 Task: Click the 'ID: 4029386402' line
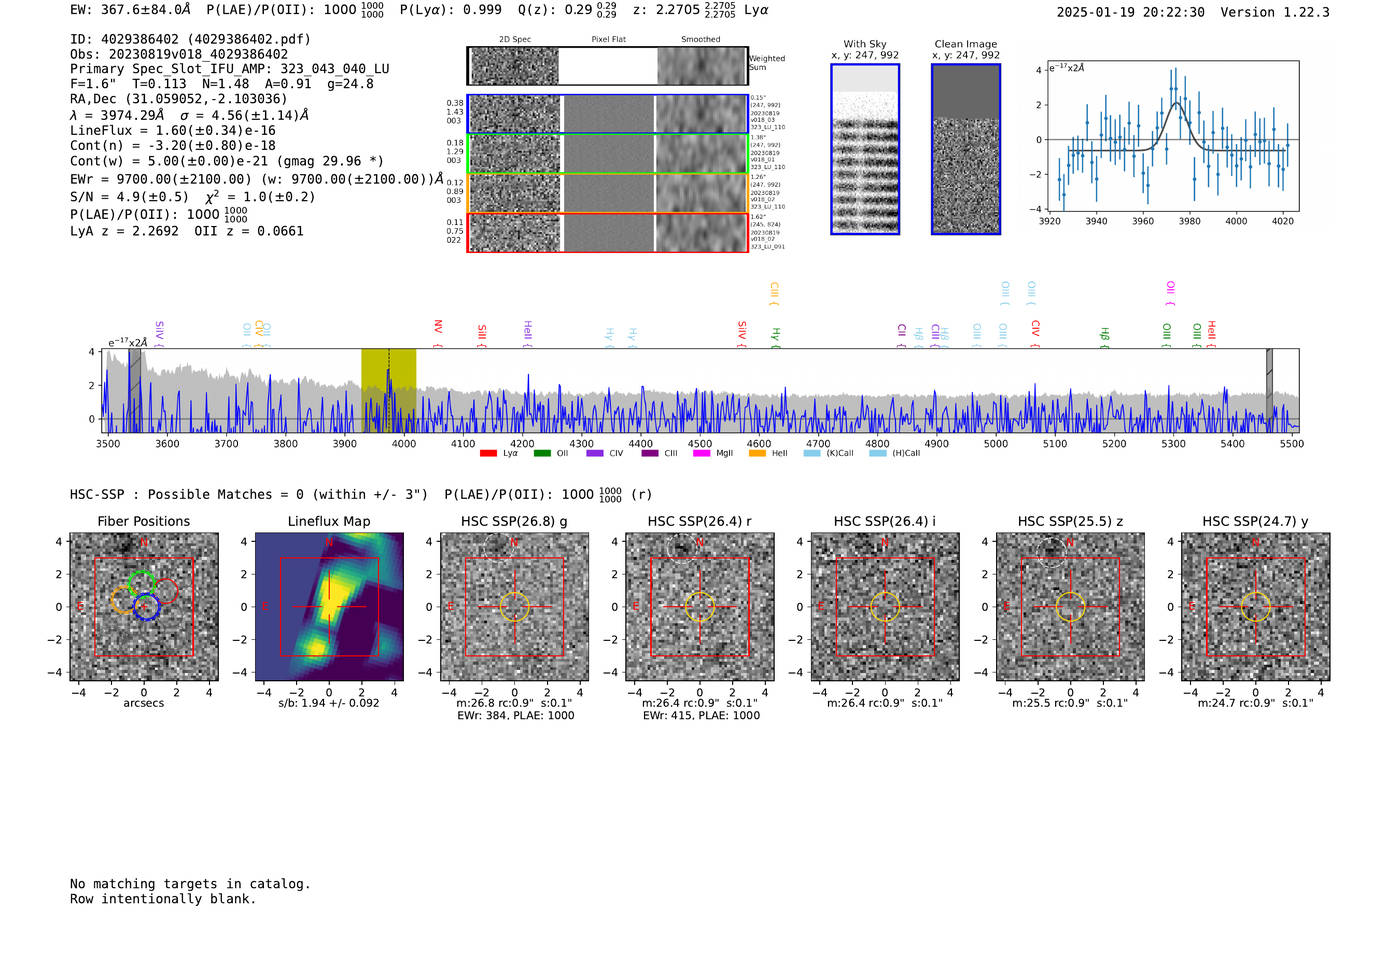[190, 39]
